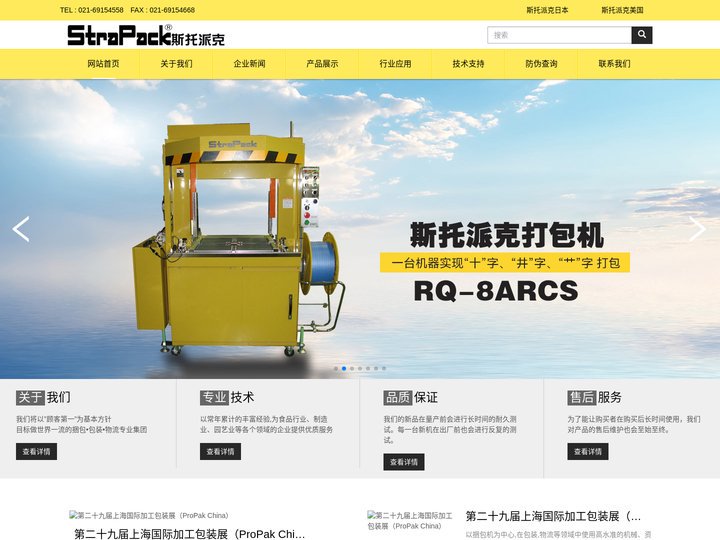Image resolution: width=720 pixels, height=540 pixels.
Task: Select the first carousel indicator dot
Action: (336, 368)
